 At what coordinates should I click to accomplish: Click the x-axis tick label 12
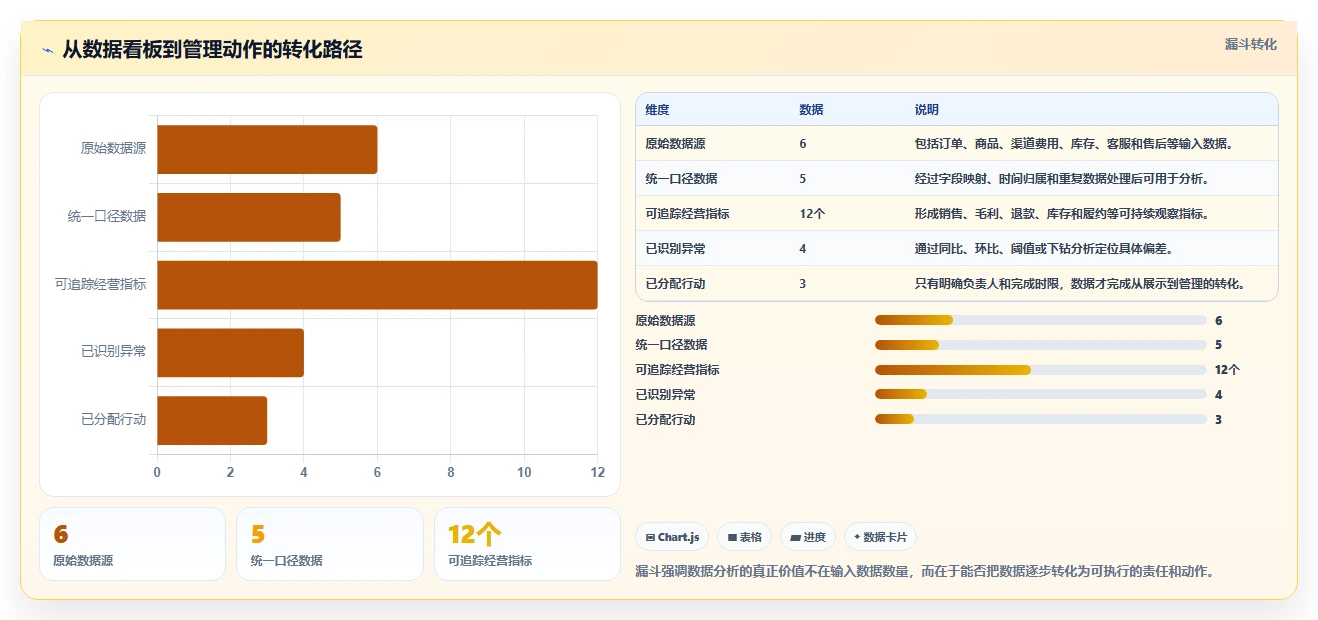tap(598, 472)
